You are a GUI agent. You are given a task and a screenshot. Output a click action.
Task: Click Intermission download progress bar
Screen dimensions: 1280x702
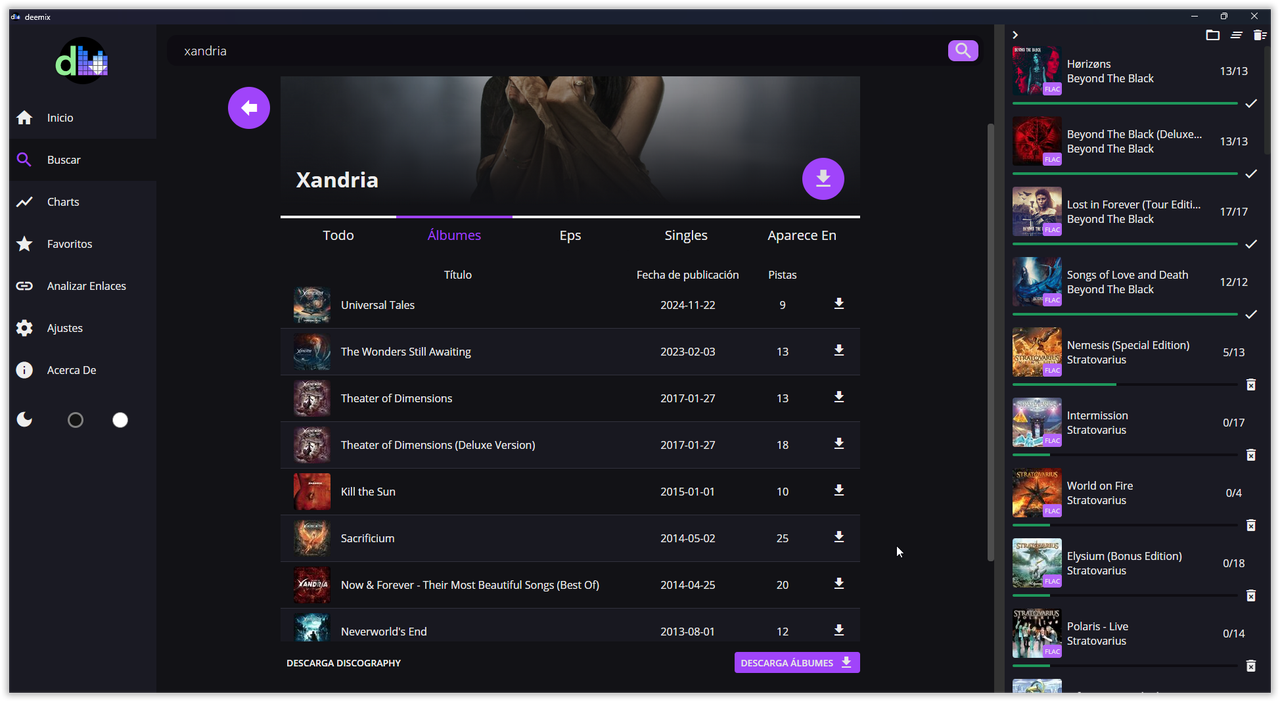coord(1125,455)
